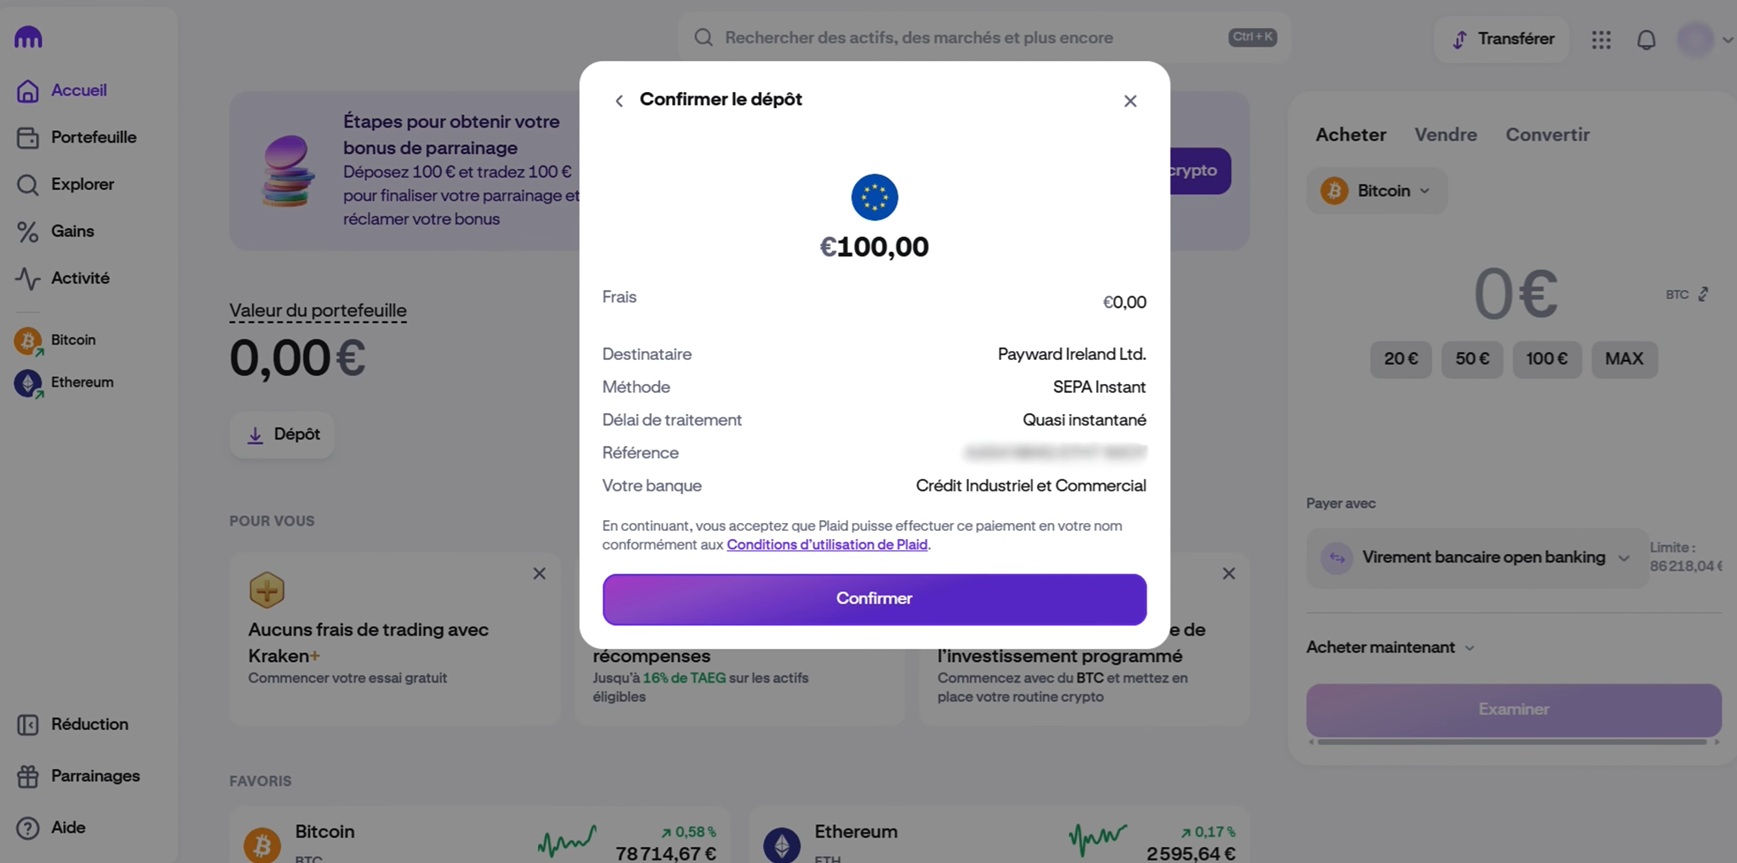Close the deposit confirmation dialog
The image size is (1737, 863).
click(x=1130, y=101)
